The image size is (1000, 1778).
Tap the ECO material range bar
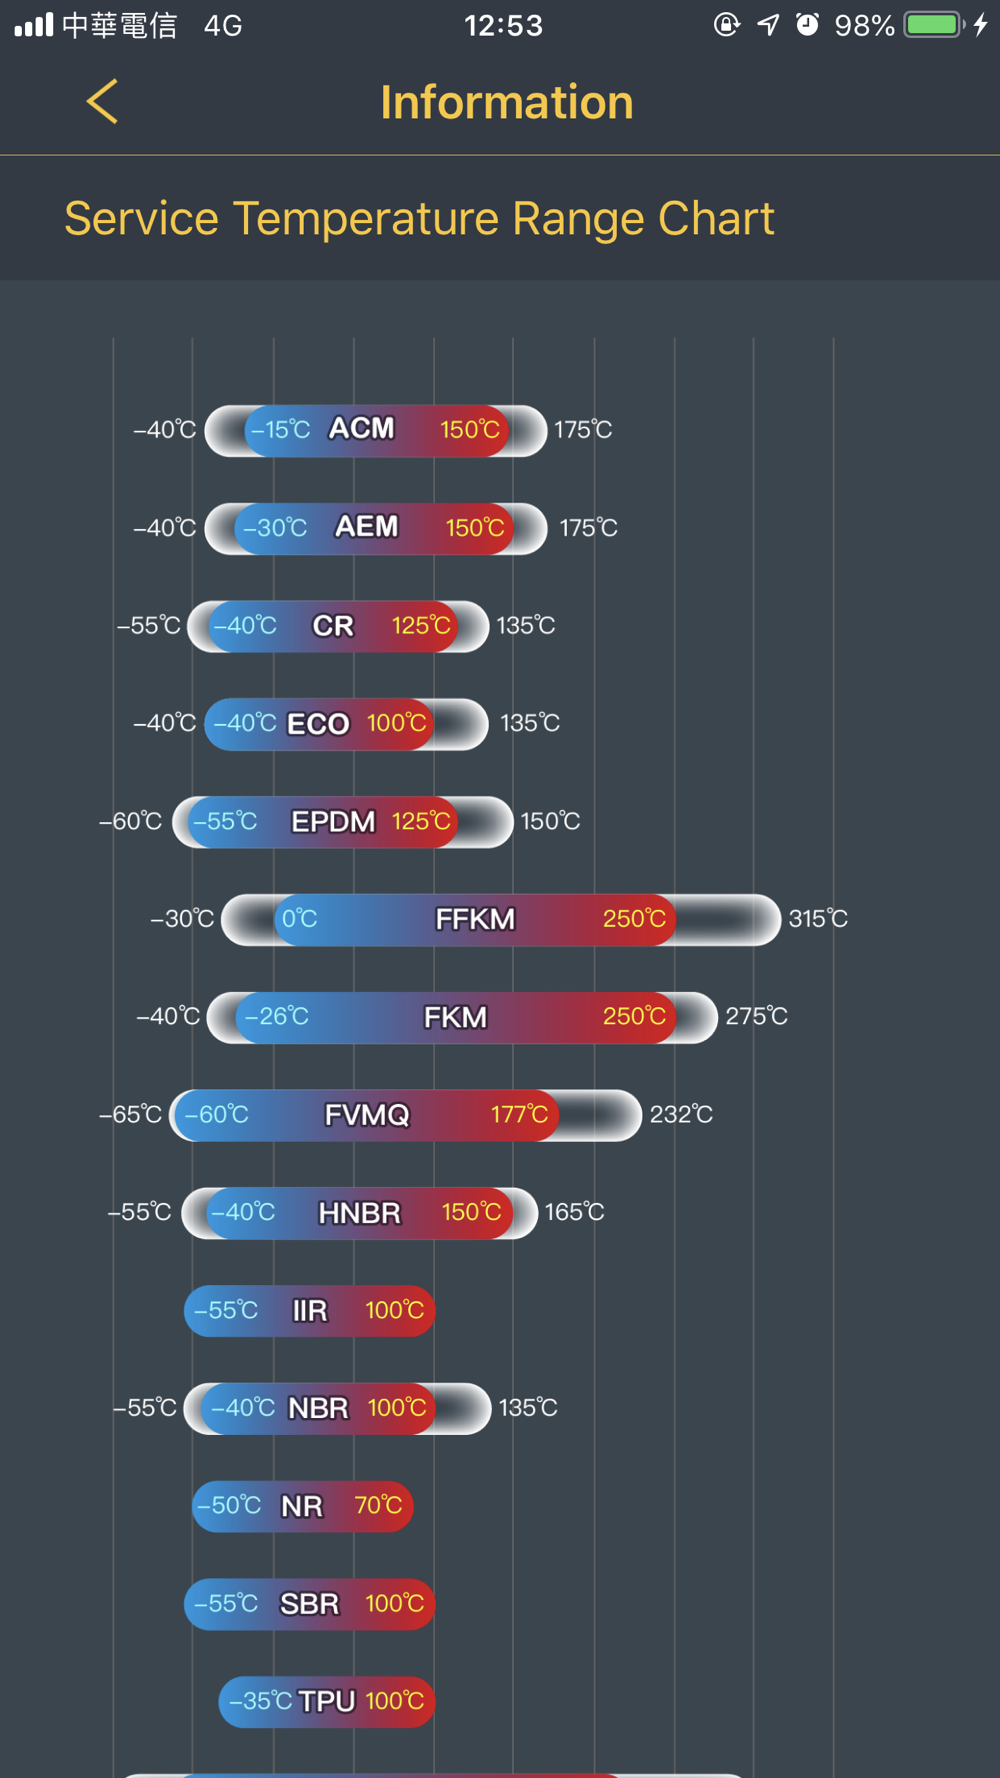coord(345,723)
